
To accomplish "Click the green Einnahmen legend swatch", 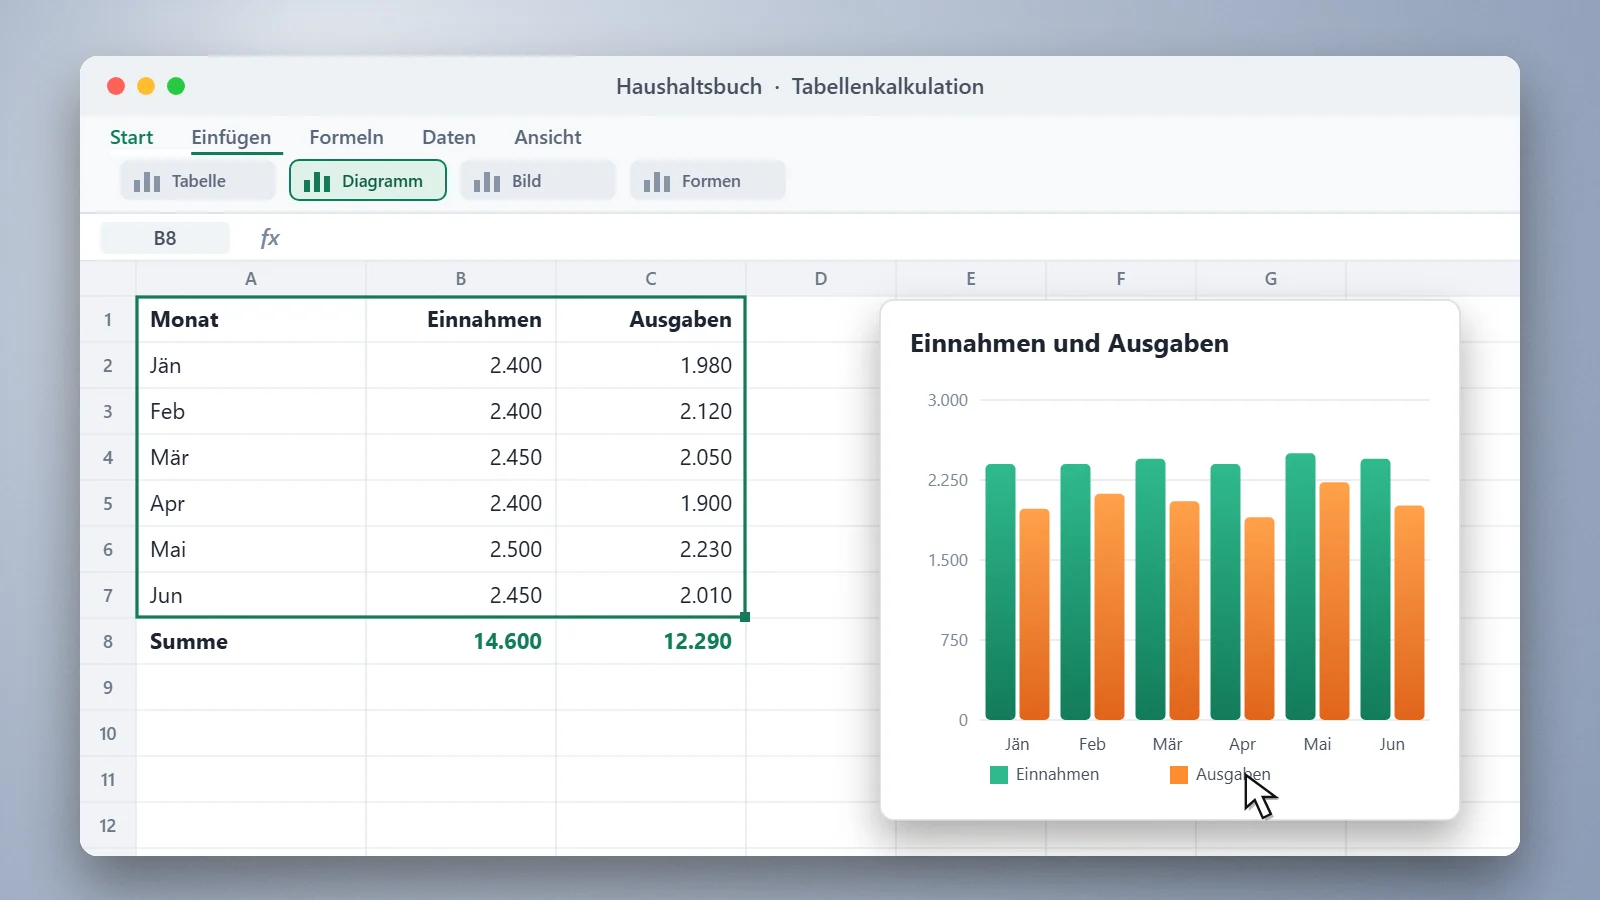I will click(x=998, y=775).
